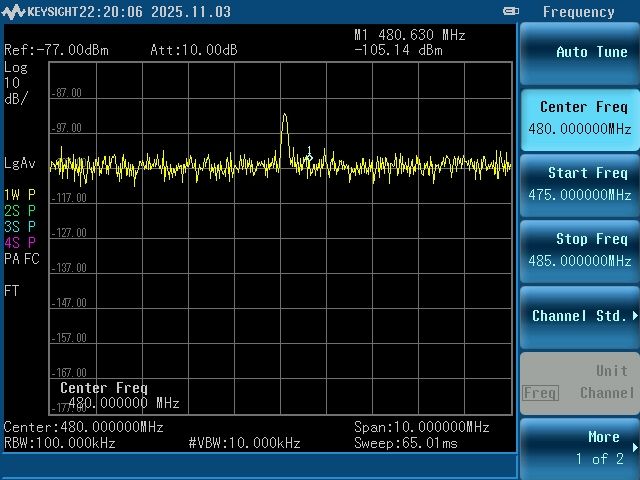The image size is (640, 480).
Task: Select trace 1W P indicator
Action: [x=20, y=195]
